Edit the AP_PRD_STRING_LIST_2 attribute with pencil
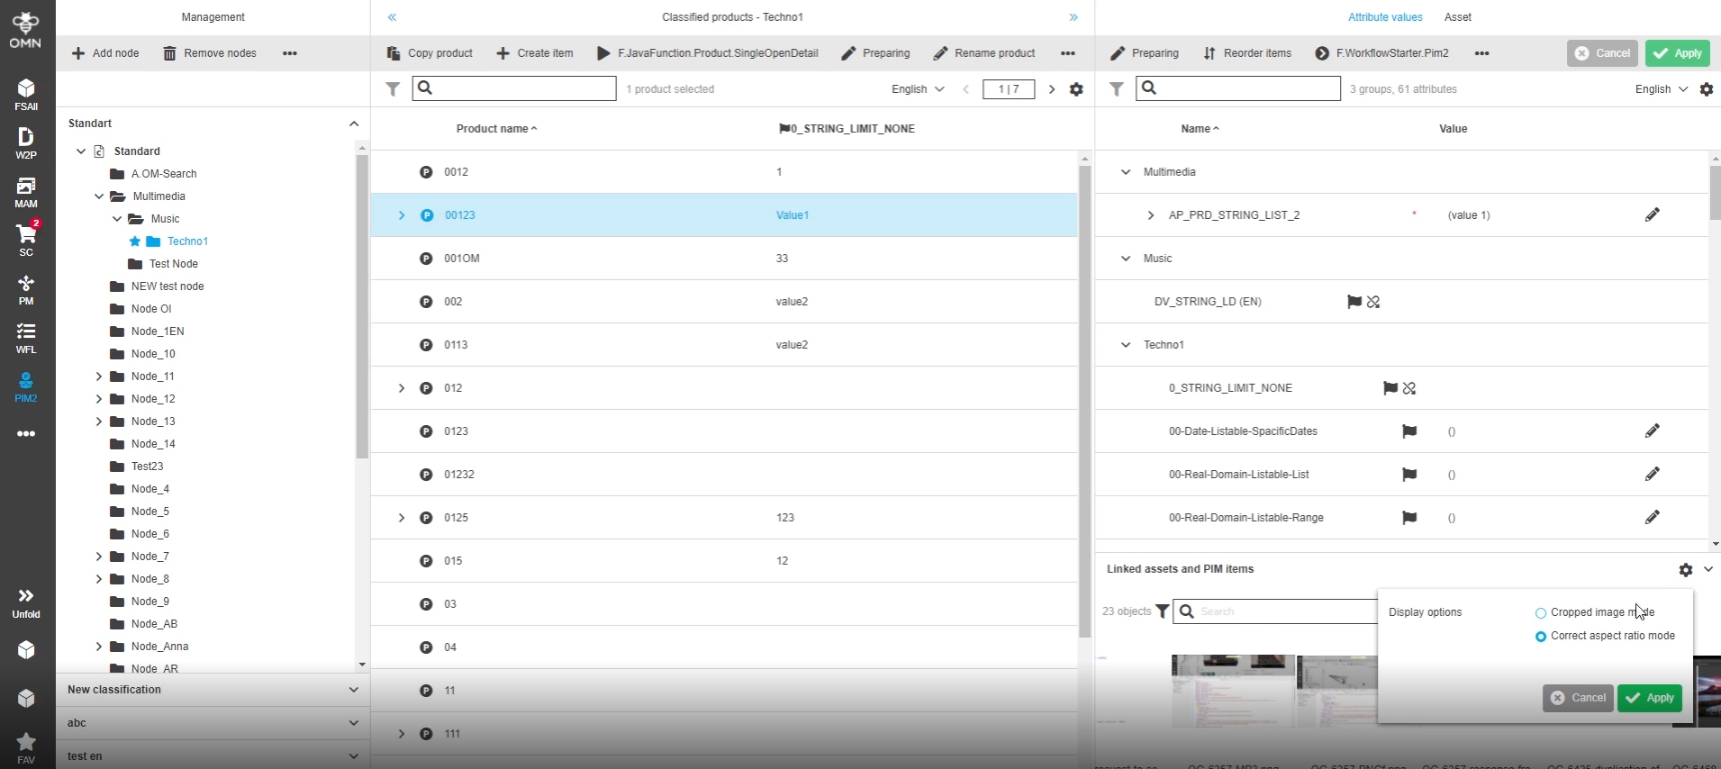 point(1652,215)
